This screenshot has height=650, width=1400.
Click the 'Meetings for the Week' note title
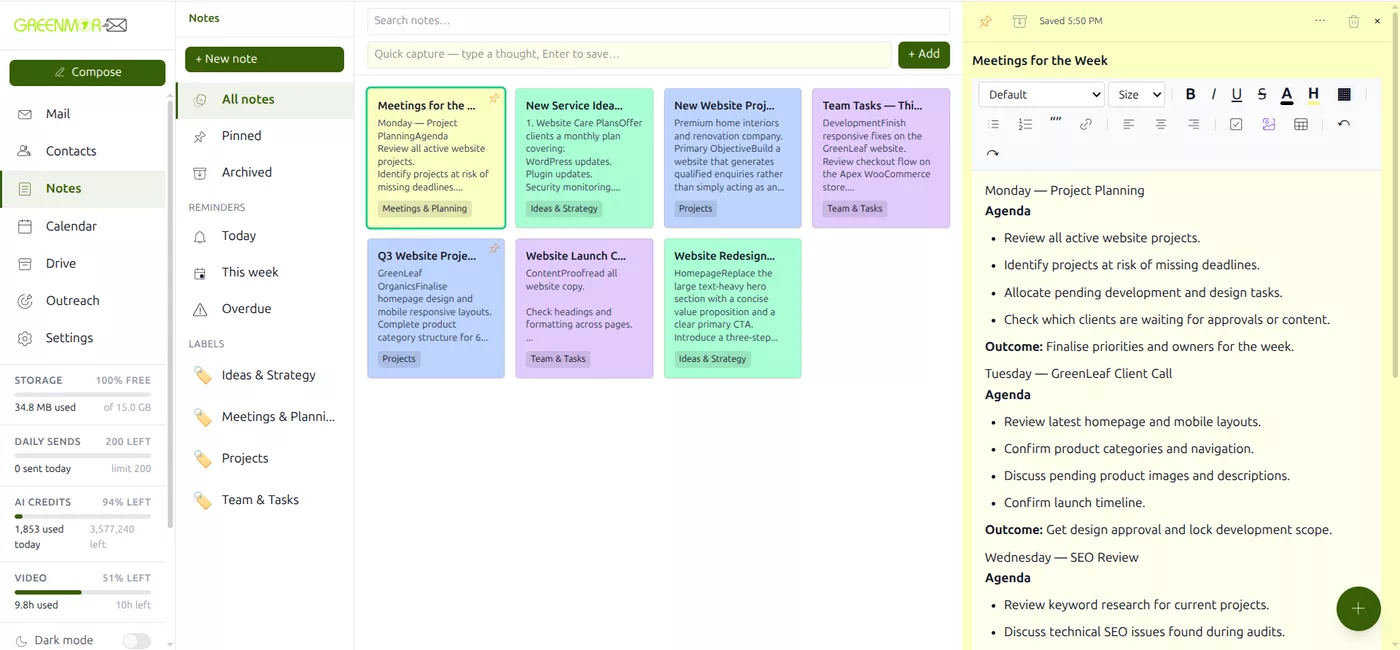pyautogui.click(x=1040, y=60)
